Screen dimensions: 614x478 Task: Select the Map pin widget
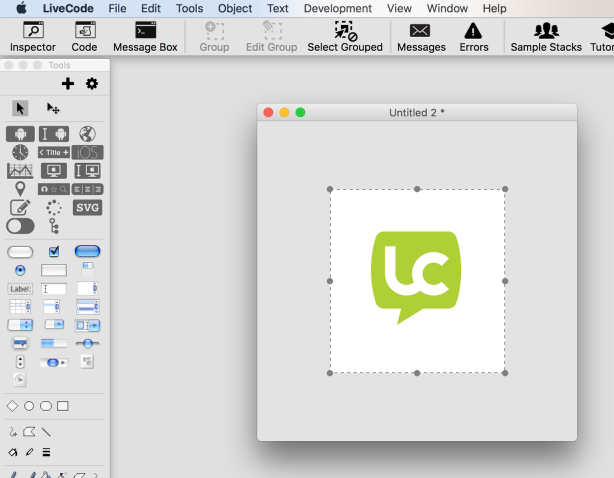20,189
